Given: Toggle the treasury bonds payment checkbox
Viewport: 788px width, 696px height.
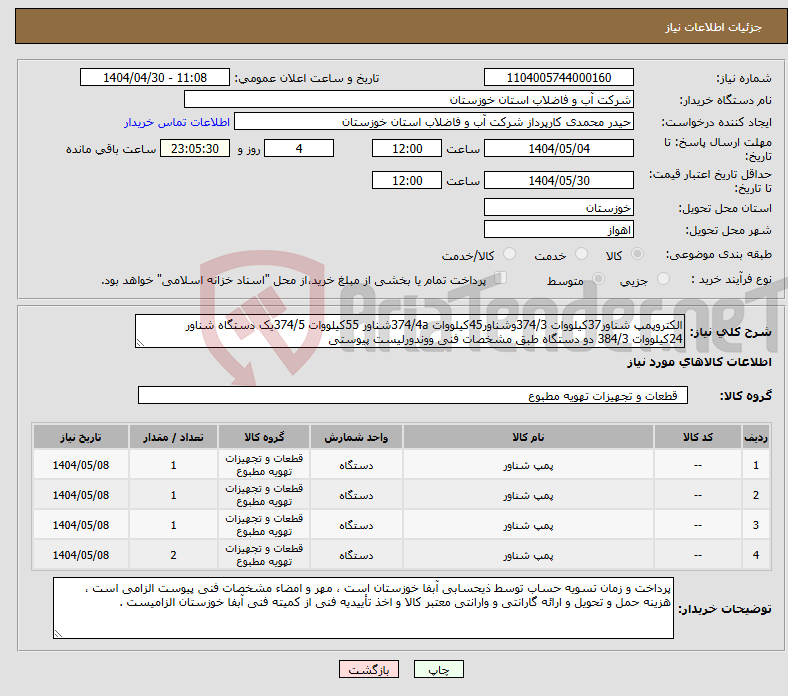Looking at the screenshot, I should click(x=502, y=280).
